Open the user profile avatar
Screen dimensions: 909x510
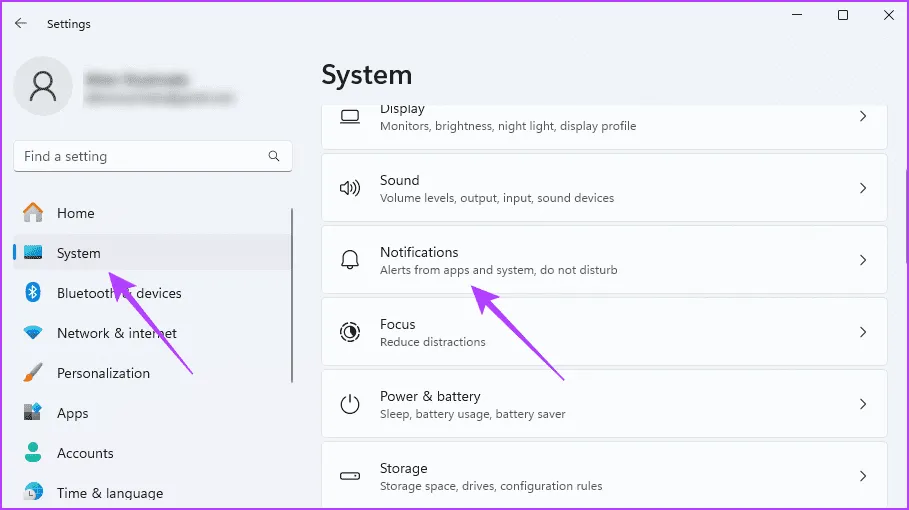click(x=43, y=86)
